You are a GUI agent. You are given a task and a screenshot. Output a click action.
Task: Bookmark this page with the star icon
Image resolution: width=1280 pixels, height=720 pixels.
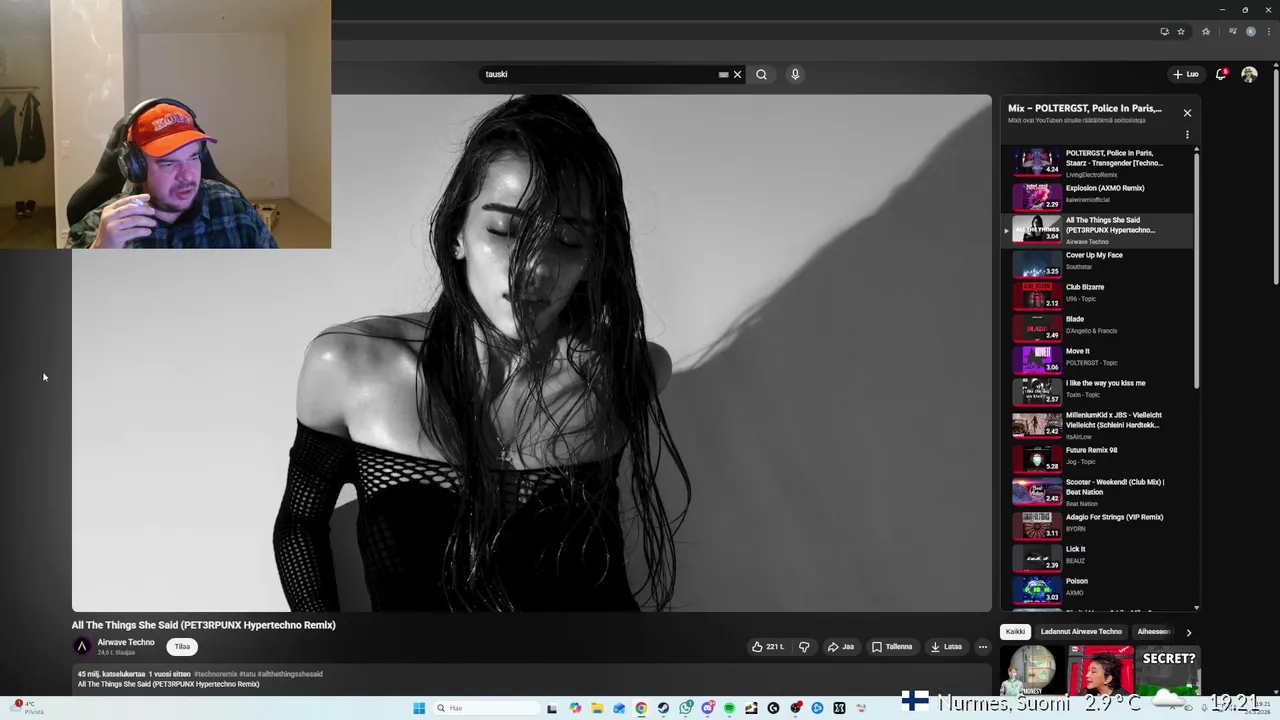[1181, 31]
